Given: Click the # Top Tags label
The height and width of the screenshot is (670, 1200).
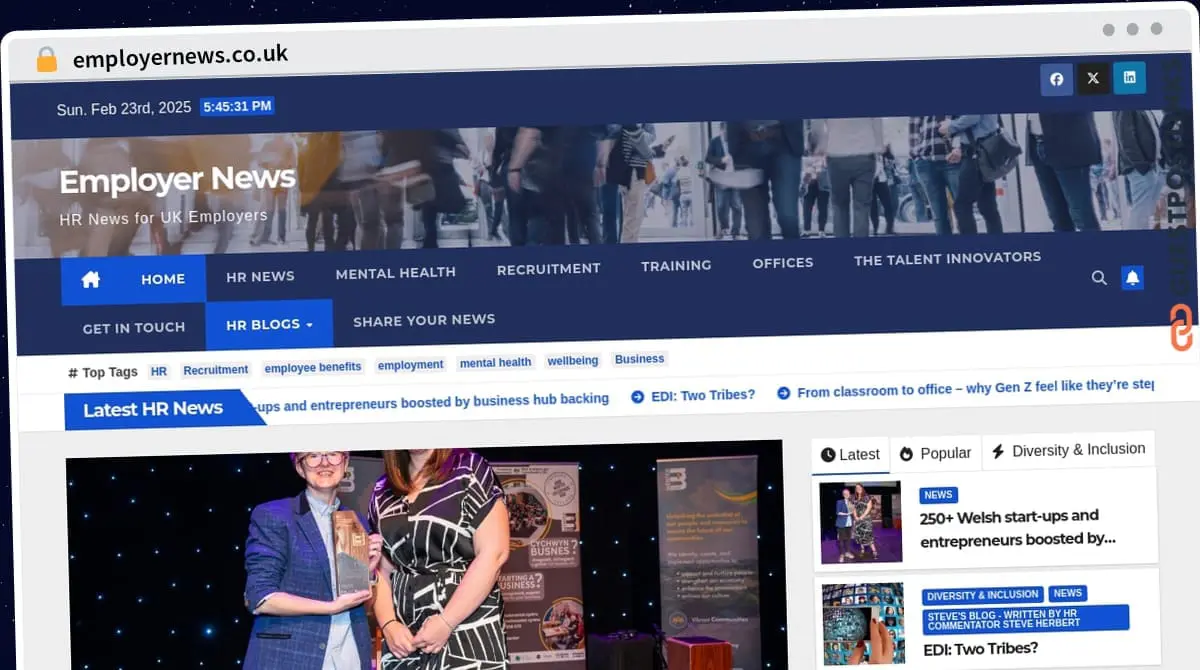Looking at the screenshot, I should (x=103, y=372).
